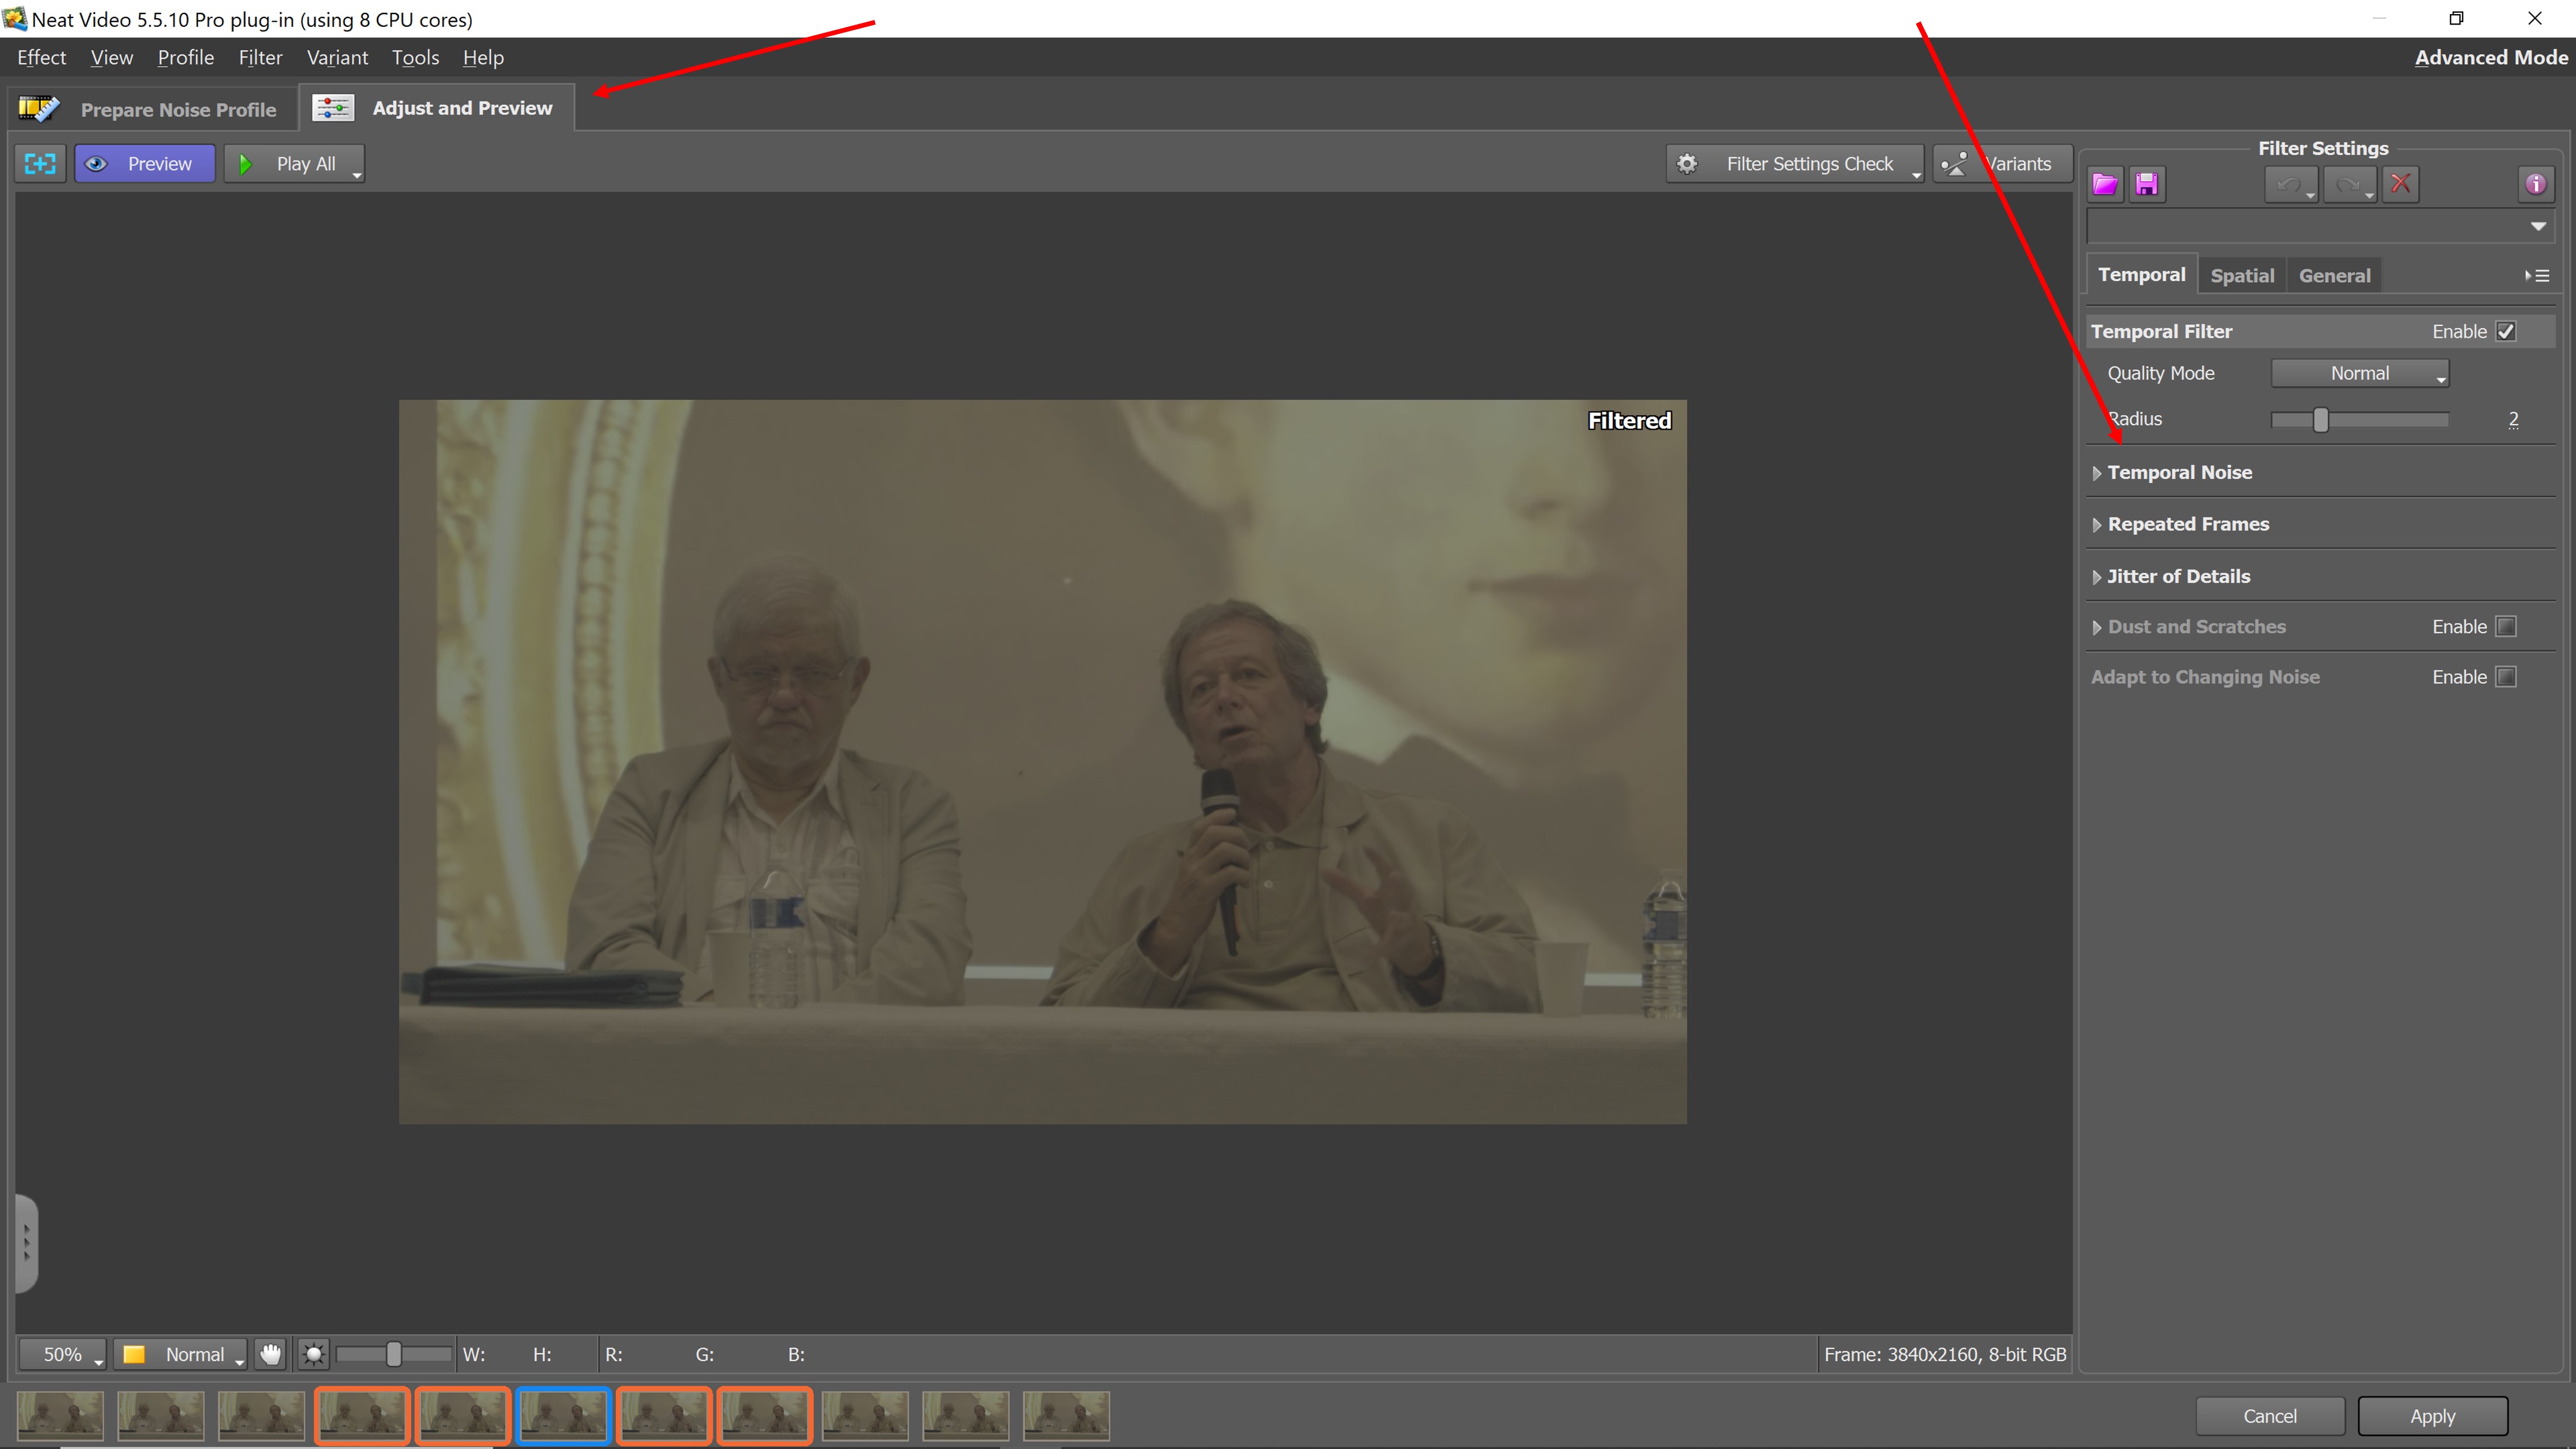
Task: Open filter settings panel options menu icon
Action: pyautogui.click(x=2537, y=276)
